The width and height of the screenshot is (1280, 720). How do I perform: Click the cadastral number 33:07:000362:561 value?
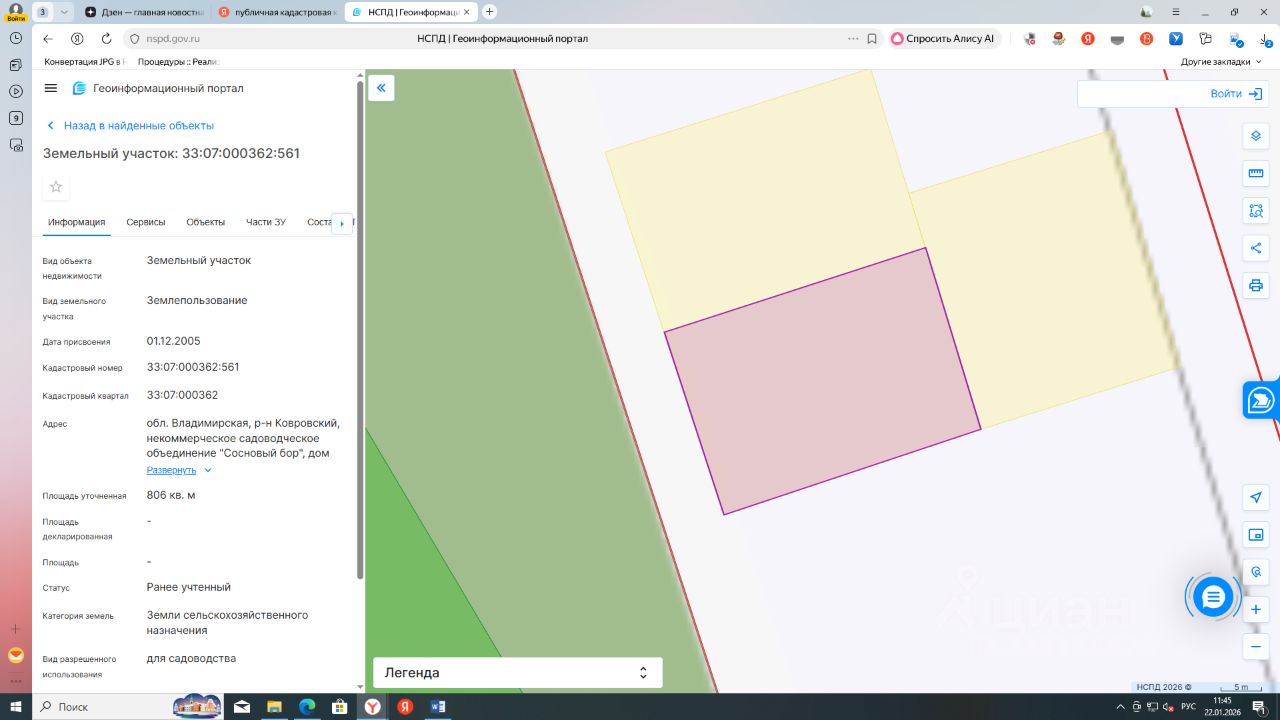pos(193,367)
